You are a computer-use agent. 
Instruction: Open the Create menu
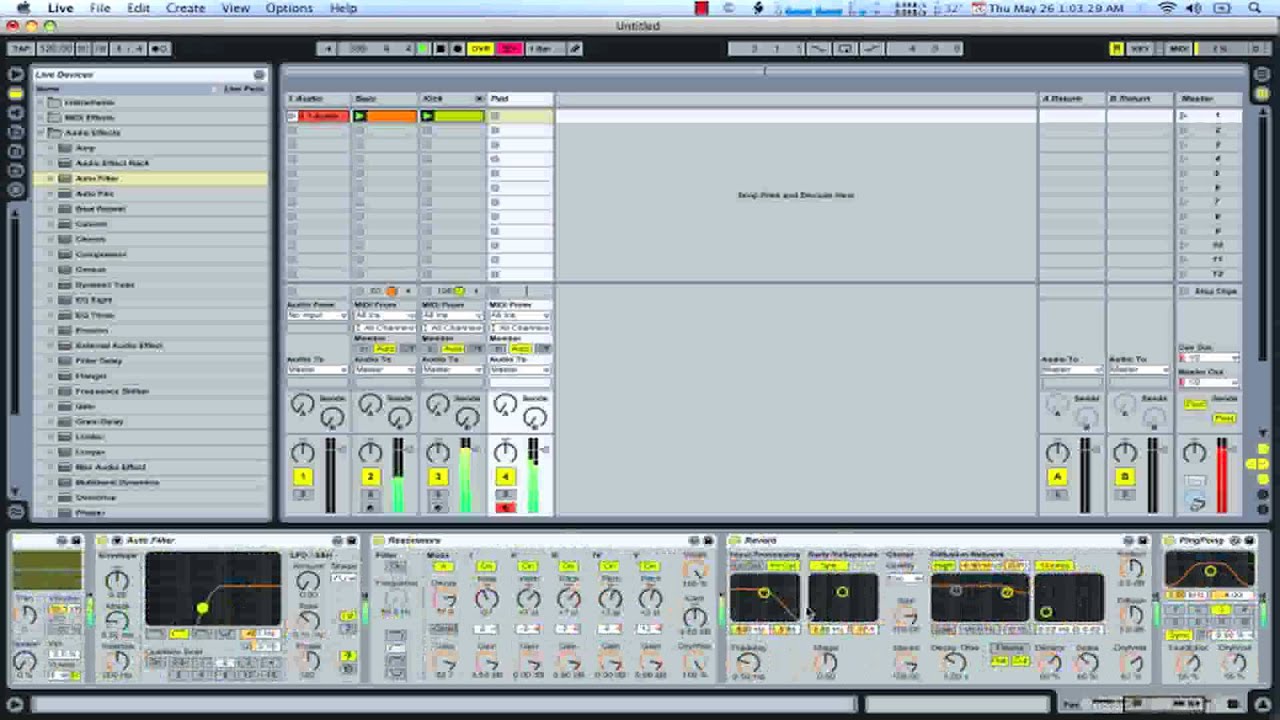[185, 8]
